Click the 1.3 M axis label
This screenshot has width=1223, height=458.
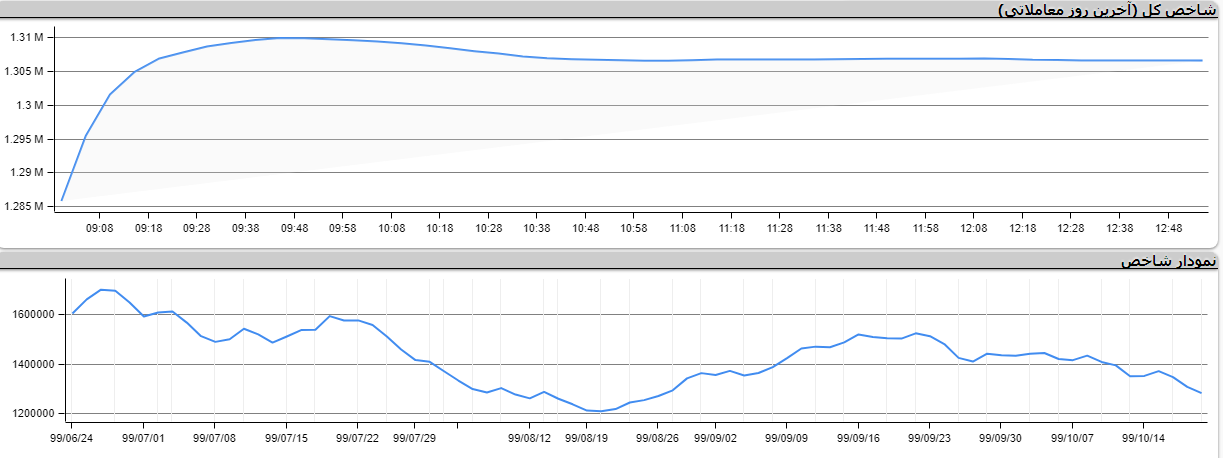click(32, 105)
